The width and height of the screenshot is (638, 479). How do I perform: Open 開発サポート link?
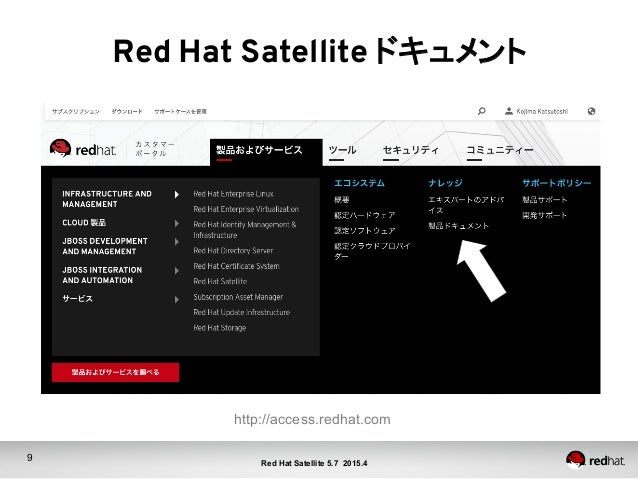coord(544,215)
